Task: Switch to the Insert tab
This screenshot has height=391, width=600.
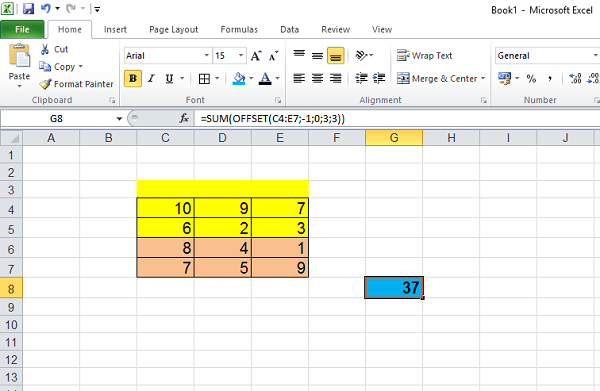Action: pos(115,29)
